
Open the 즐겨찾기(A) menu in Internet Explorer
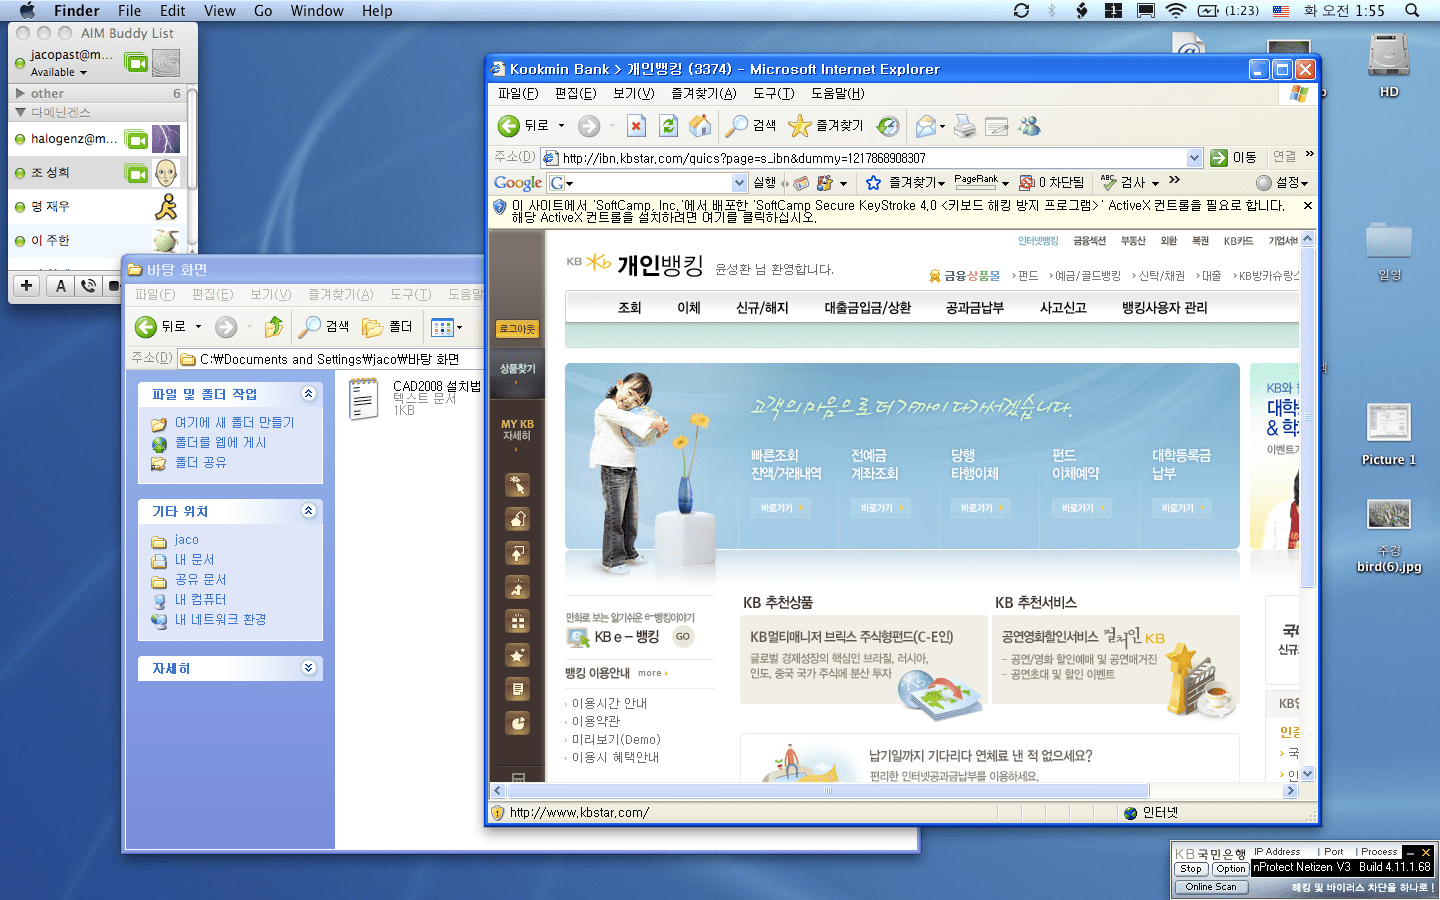(703, 93)
